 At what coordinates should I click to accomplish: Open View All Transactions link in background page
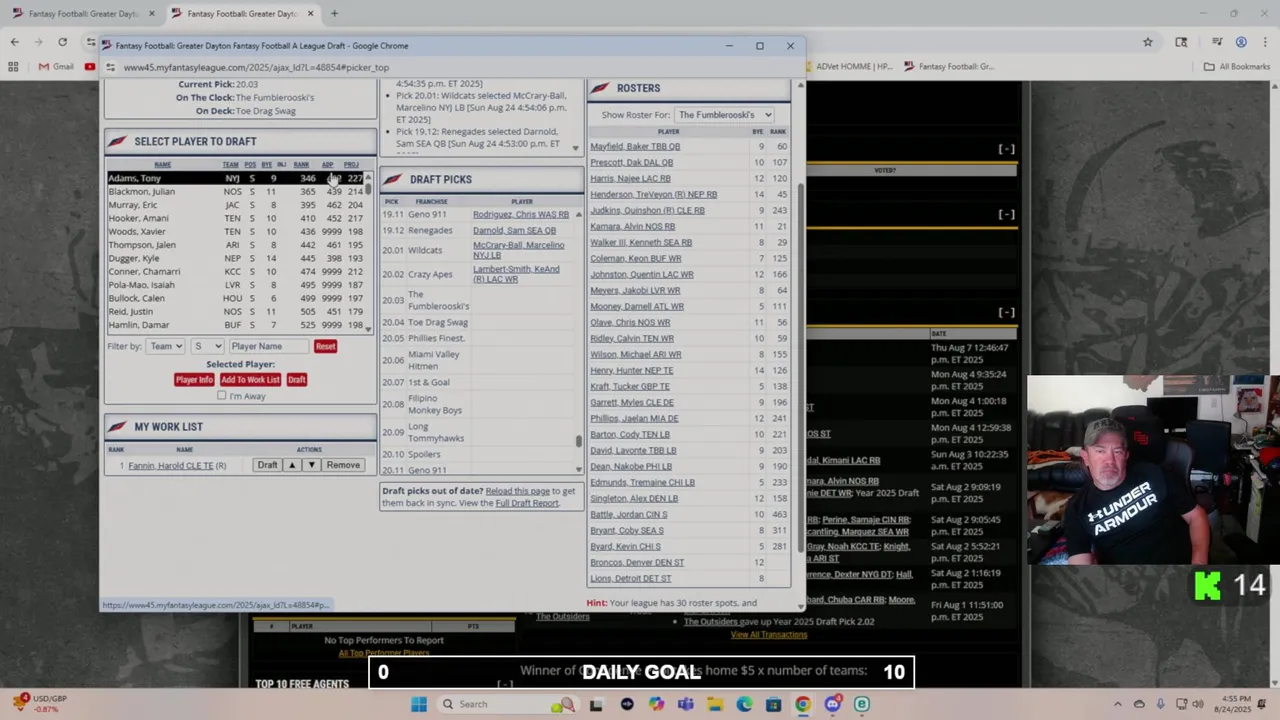tap(768, 635)
